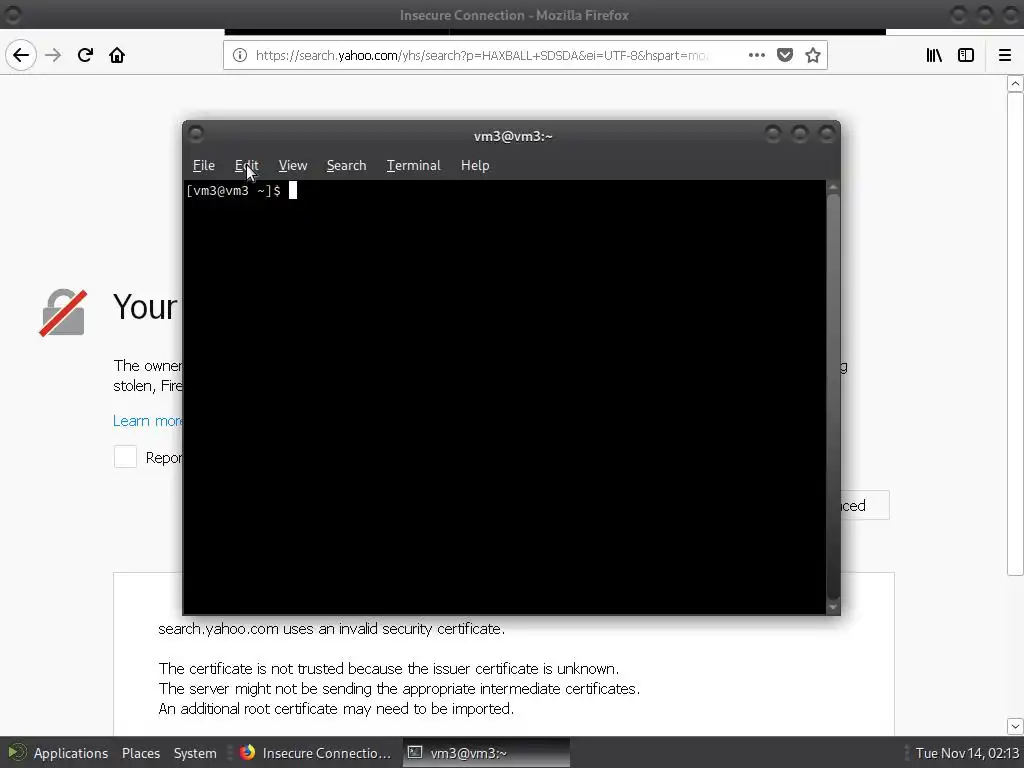Click the terminal scrollbar up arrow

pyautogui.click(x=833, y=187)
